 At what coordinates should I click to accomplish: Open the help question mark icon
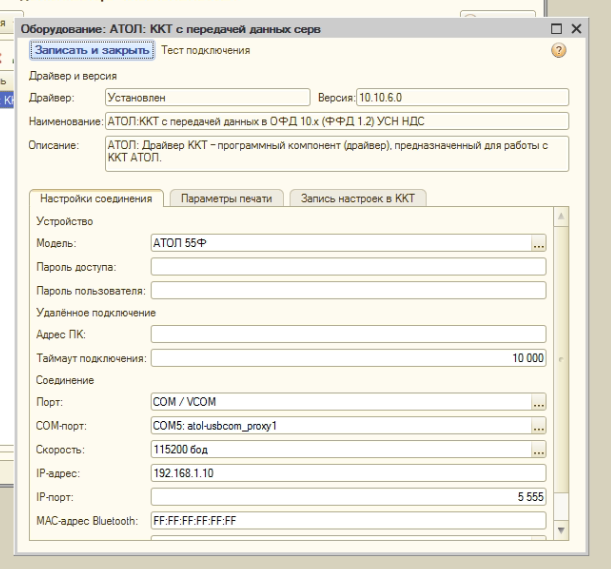click(558, 50)
